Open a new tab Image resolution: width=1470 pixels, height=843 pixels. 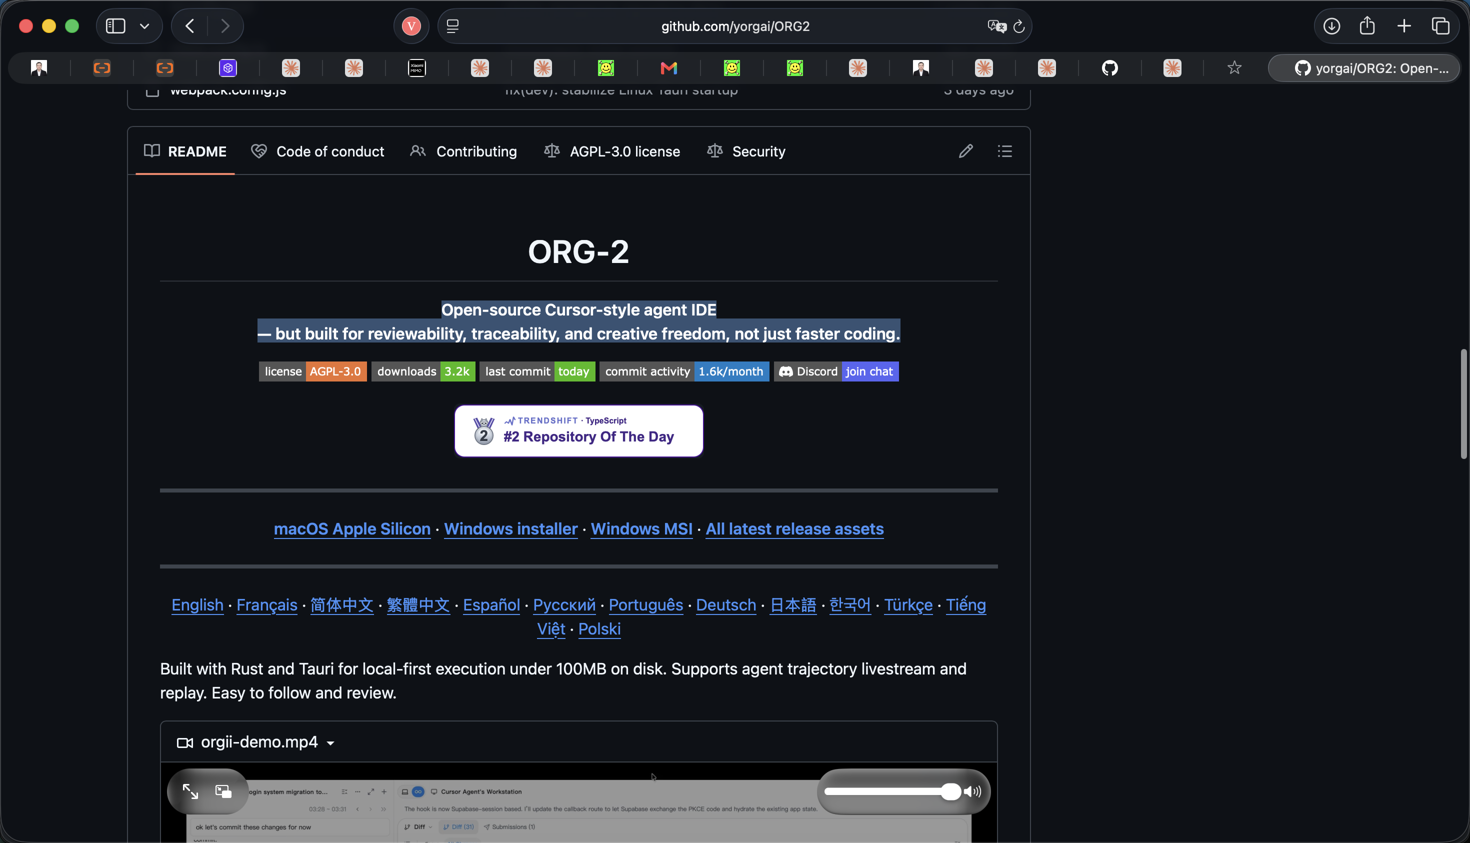(x=1404, y=26)
